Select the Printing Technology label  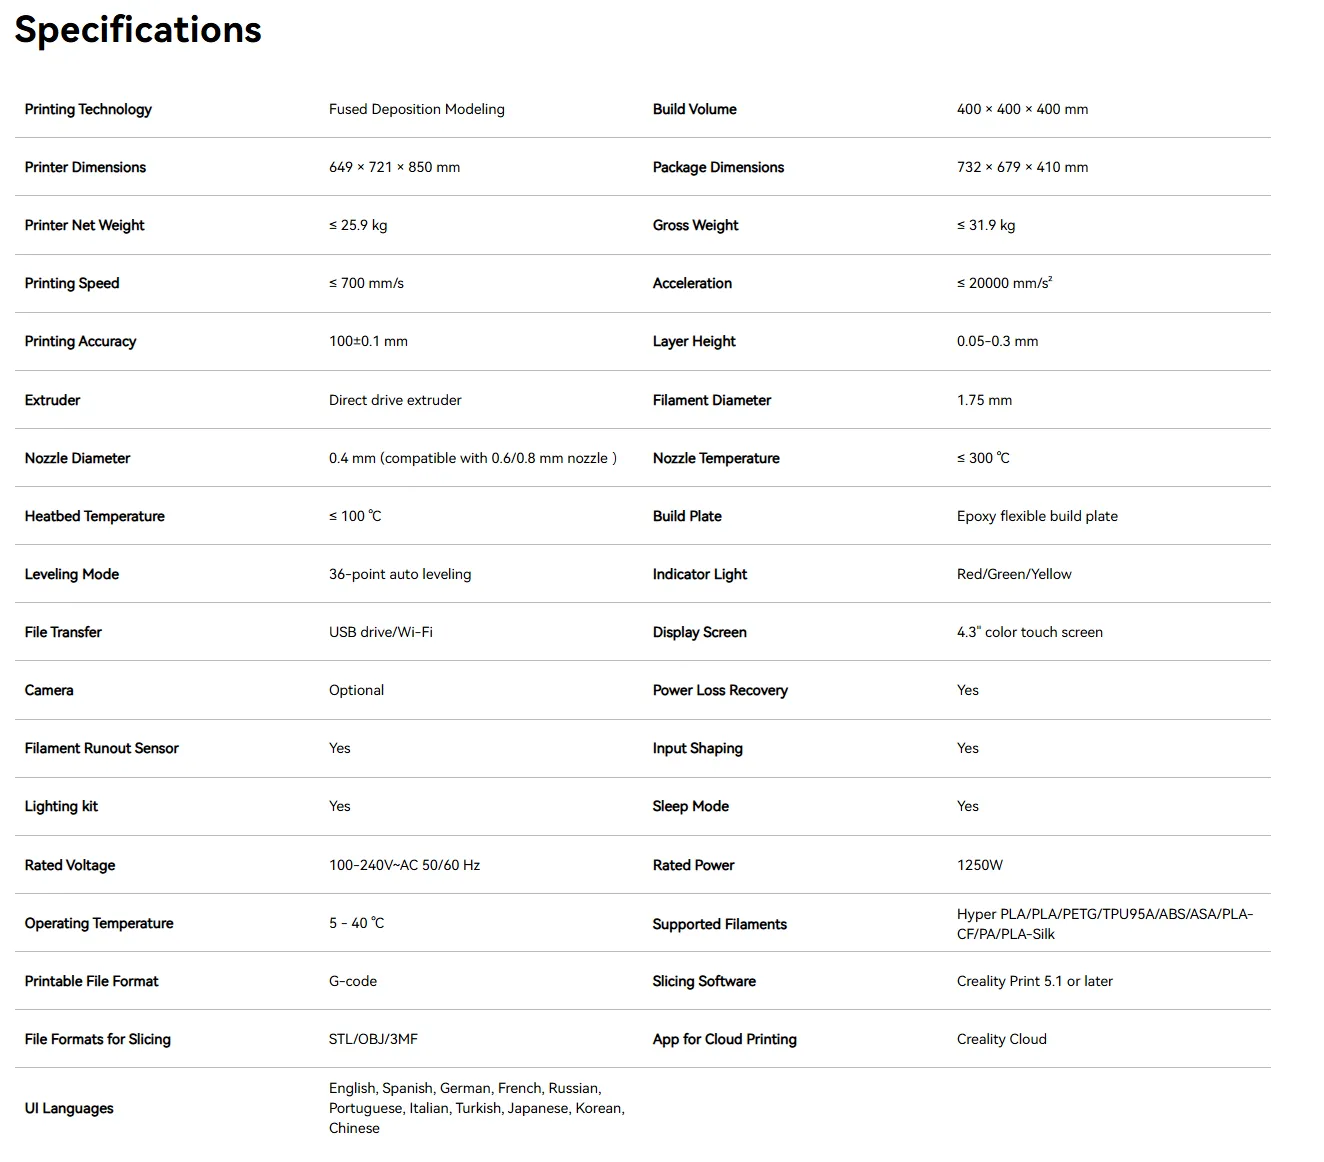[x=88, y=109]
